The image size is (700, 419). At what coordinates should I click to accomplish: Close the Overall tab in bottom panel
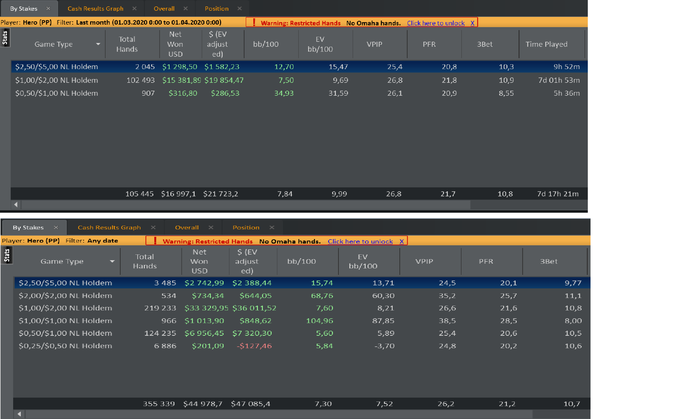[211, 228]
